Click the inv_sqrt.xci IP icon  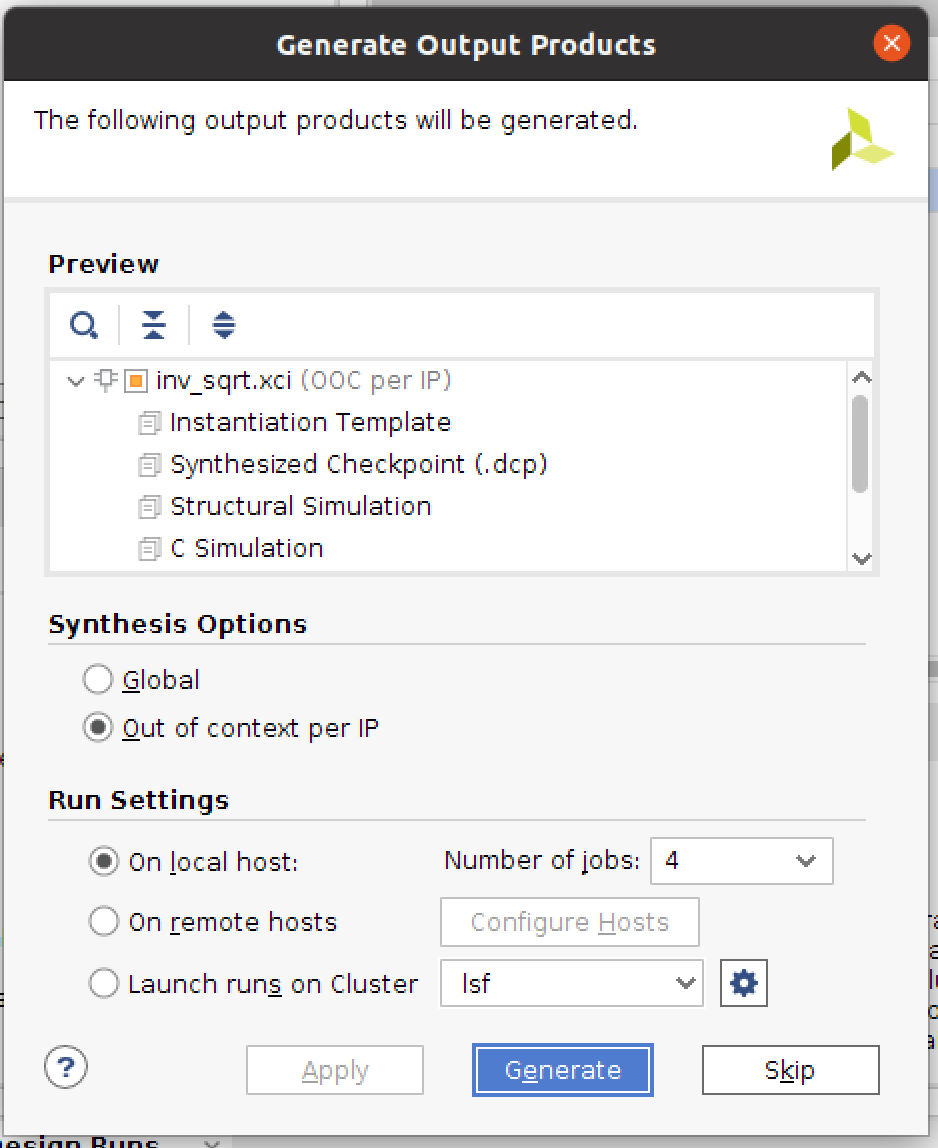136,381
